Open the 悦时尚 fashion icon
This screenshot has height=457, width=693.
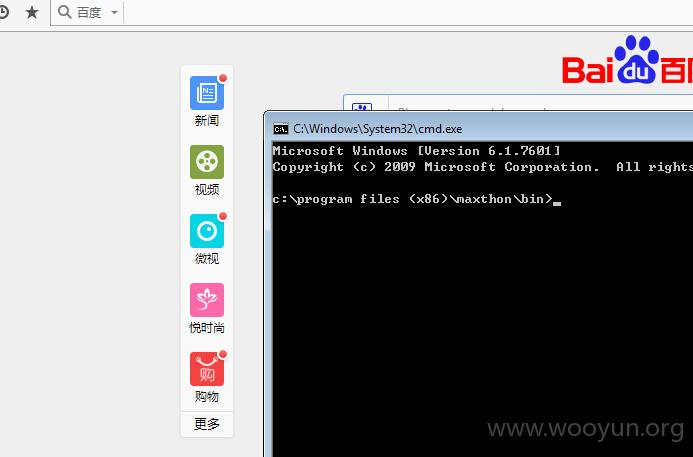click(207, 300)
